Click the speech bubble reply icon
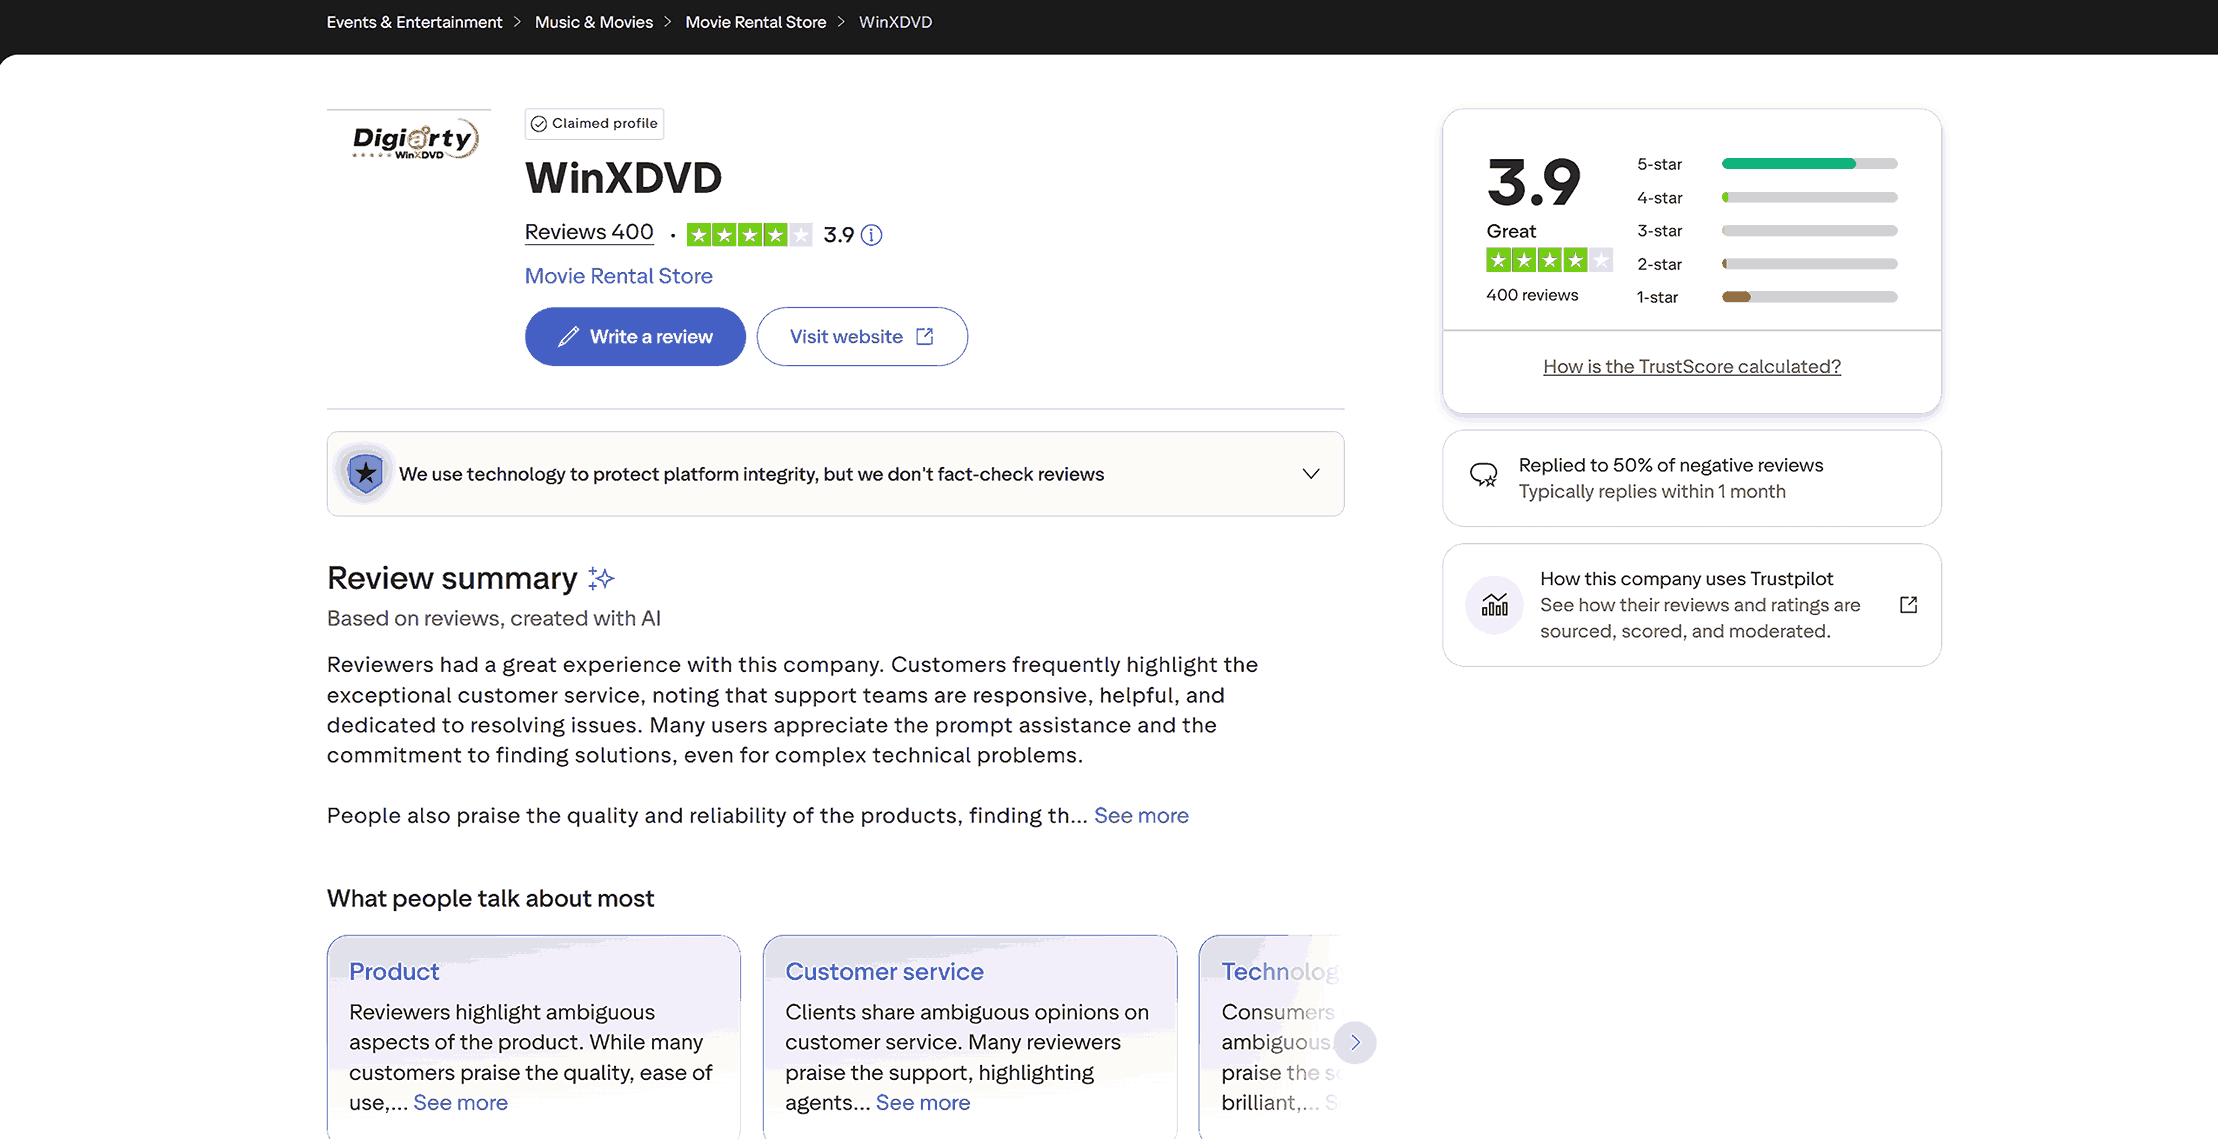2218x1139 pixels. click(x=1483, y=475)
